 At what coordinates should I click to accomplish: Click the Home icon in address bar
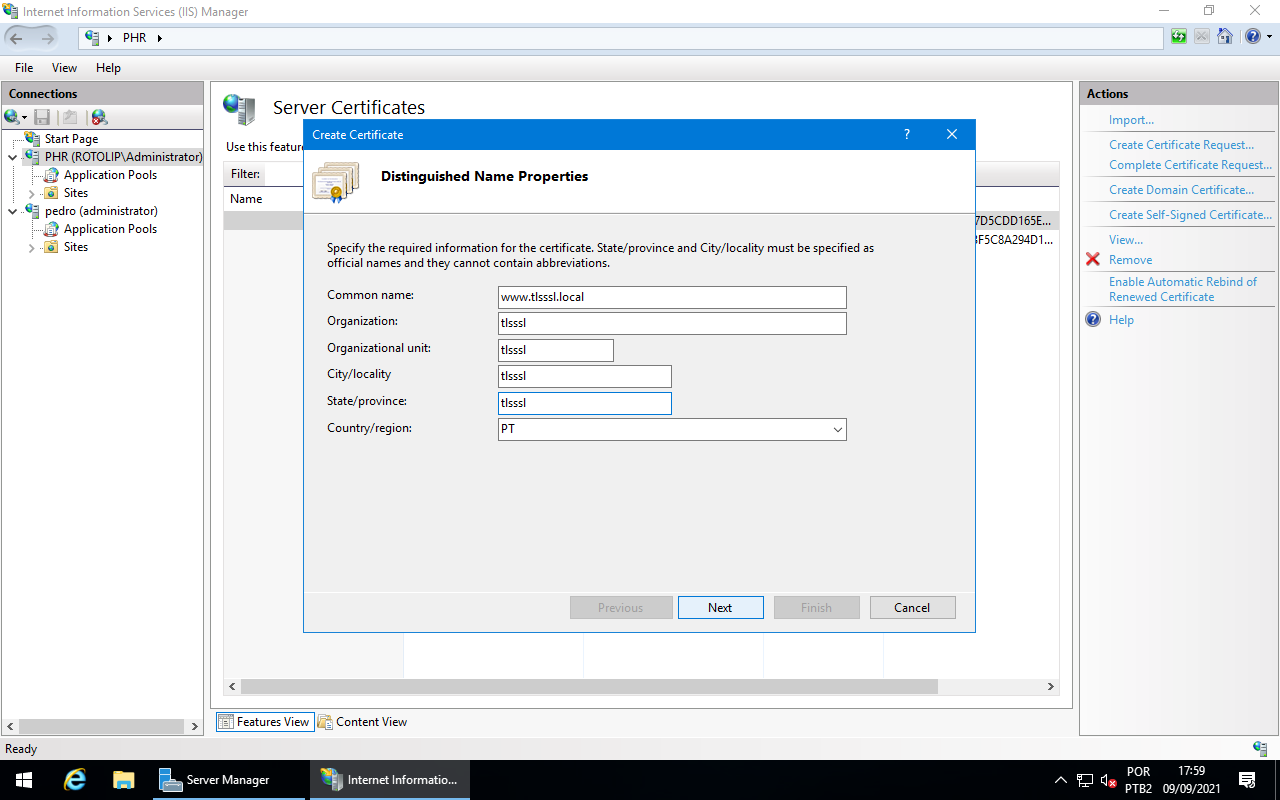(1225, 36)
